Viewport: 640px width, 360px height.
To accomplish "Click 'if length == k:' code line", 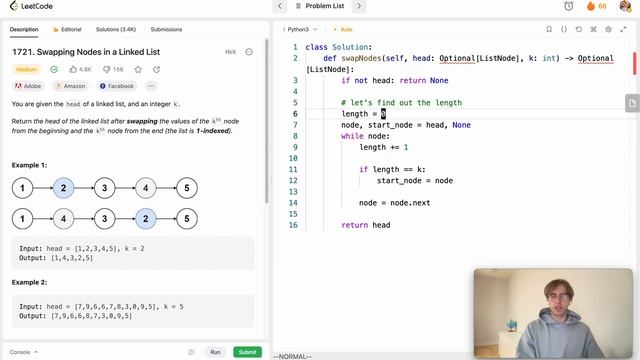I will click(x=392, y=169).
